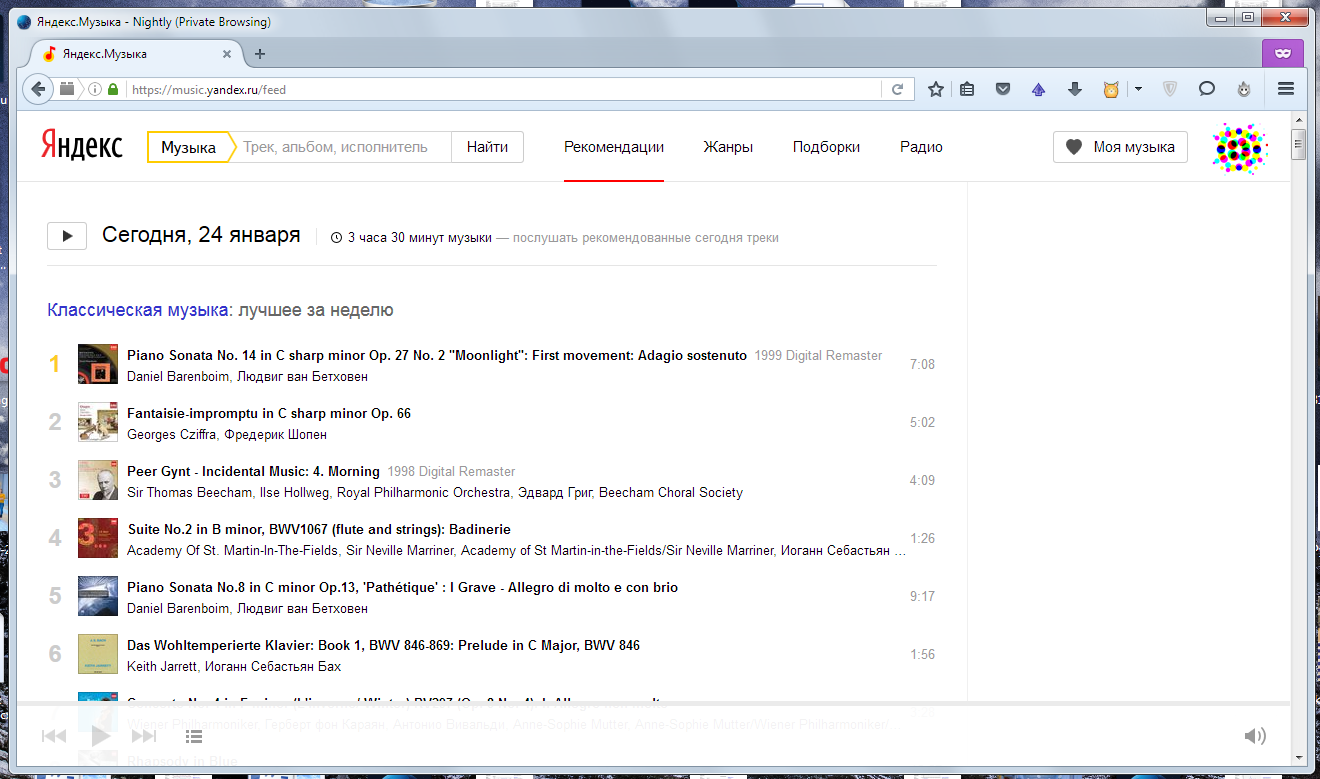Click the page's vertical scrollbar thumb
1320x779 pixels.
(x=1298, y=145)
